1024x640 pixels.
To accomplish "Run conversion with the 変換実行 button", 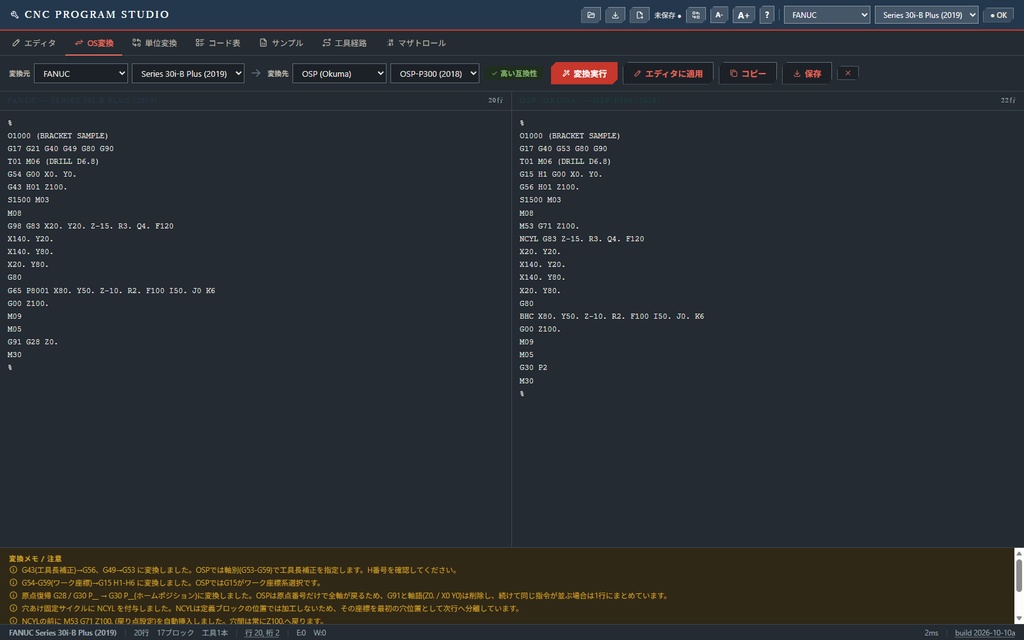I will pos(584,73).
